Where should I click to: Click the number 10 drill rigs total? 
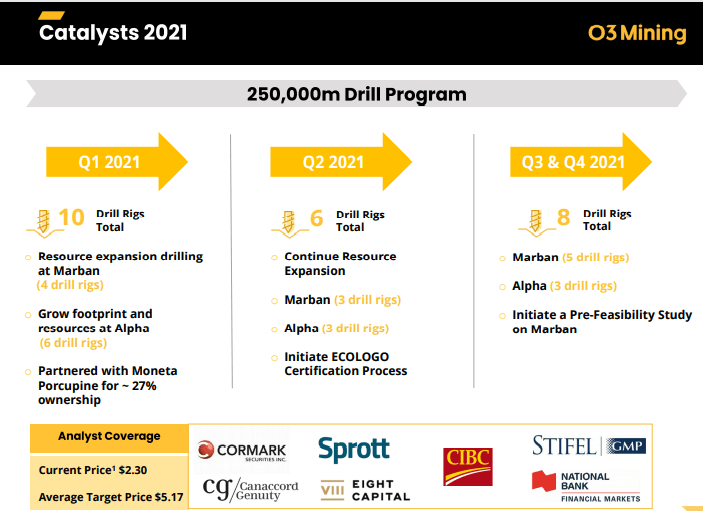click(x=71, y=217)
